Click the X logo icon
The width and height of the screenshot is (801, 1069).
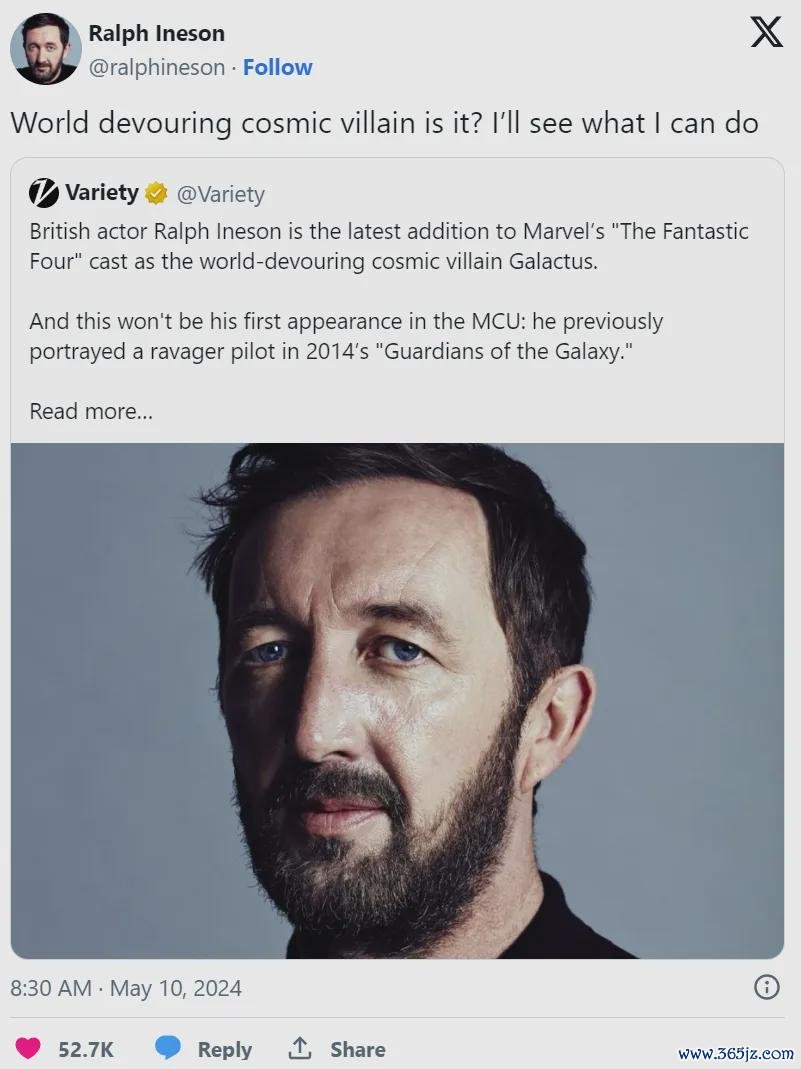[x=766, y=32]
